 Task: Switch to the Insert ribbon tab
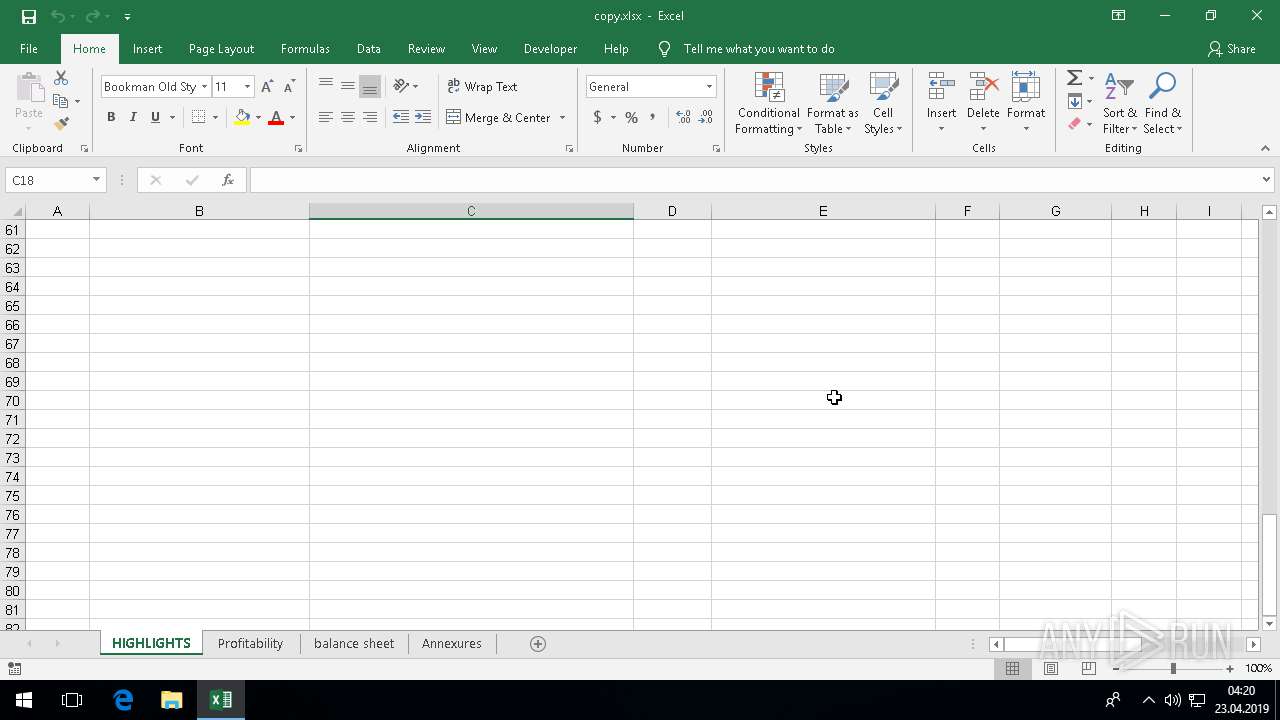147,49
